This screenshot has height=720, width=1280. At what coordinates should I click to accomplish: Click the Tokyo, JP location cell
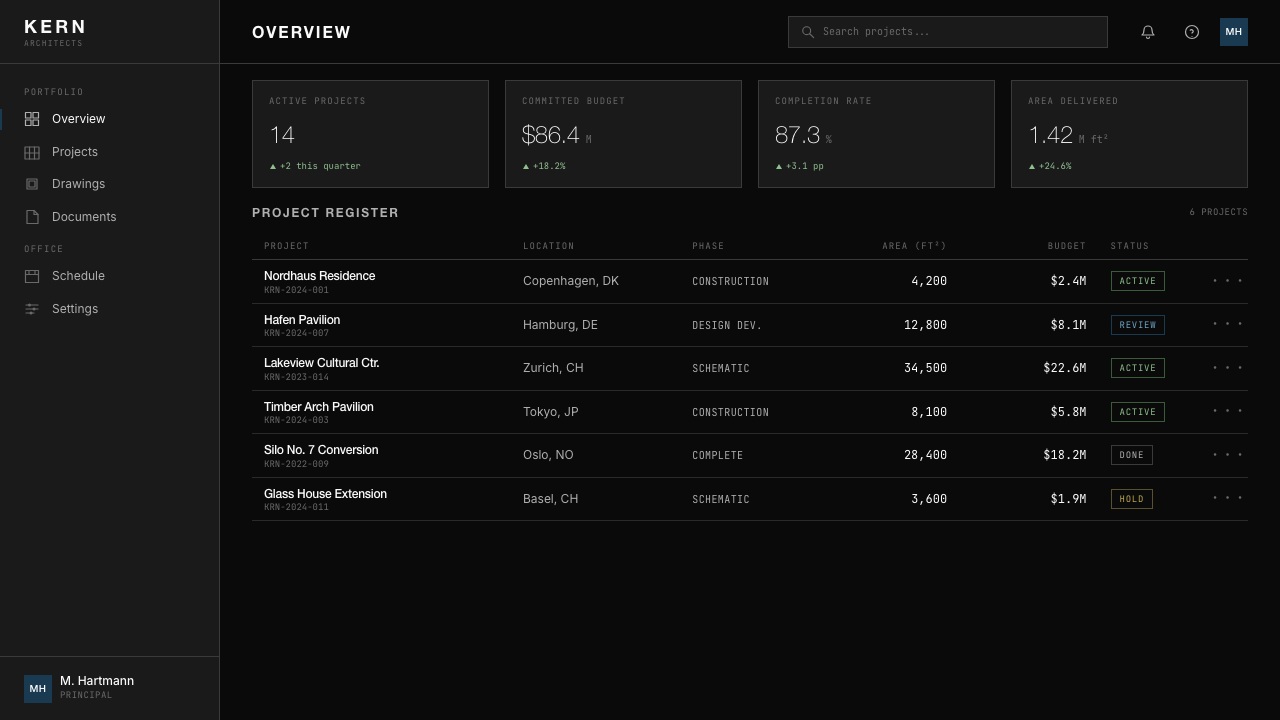(550, 412)
